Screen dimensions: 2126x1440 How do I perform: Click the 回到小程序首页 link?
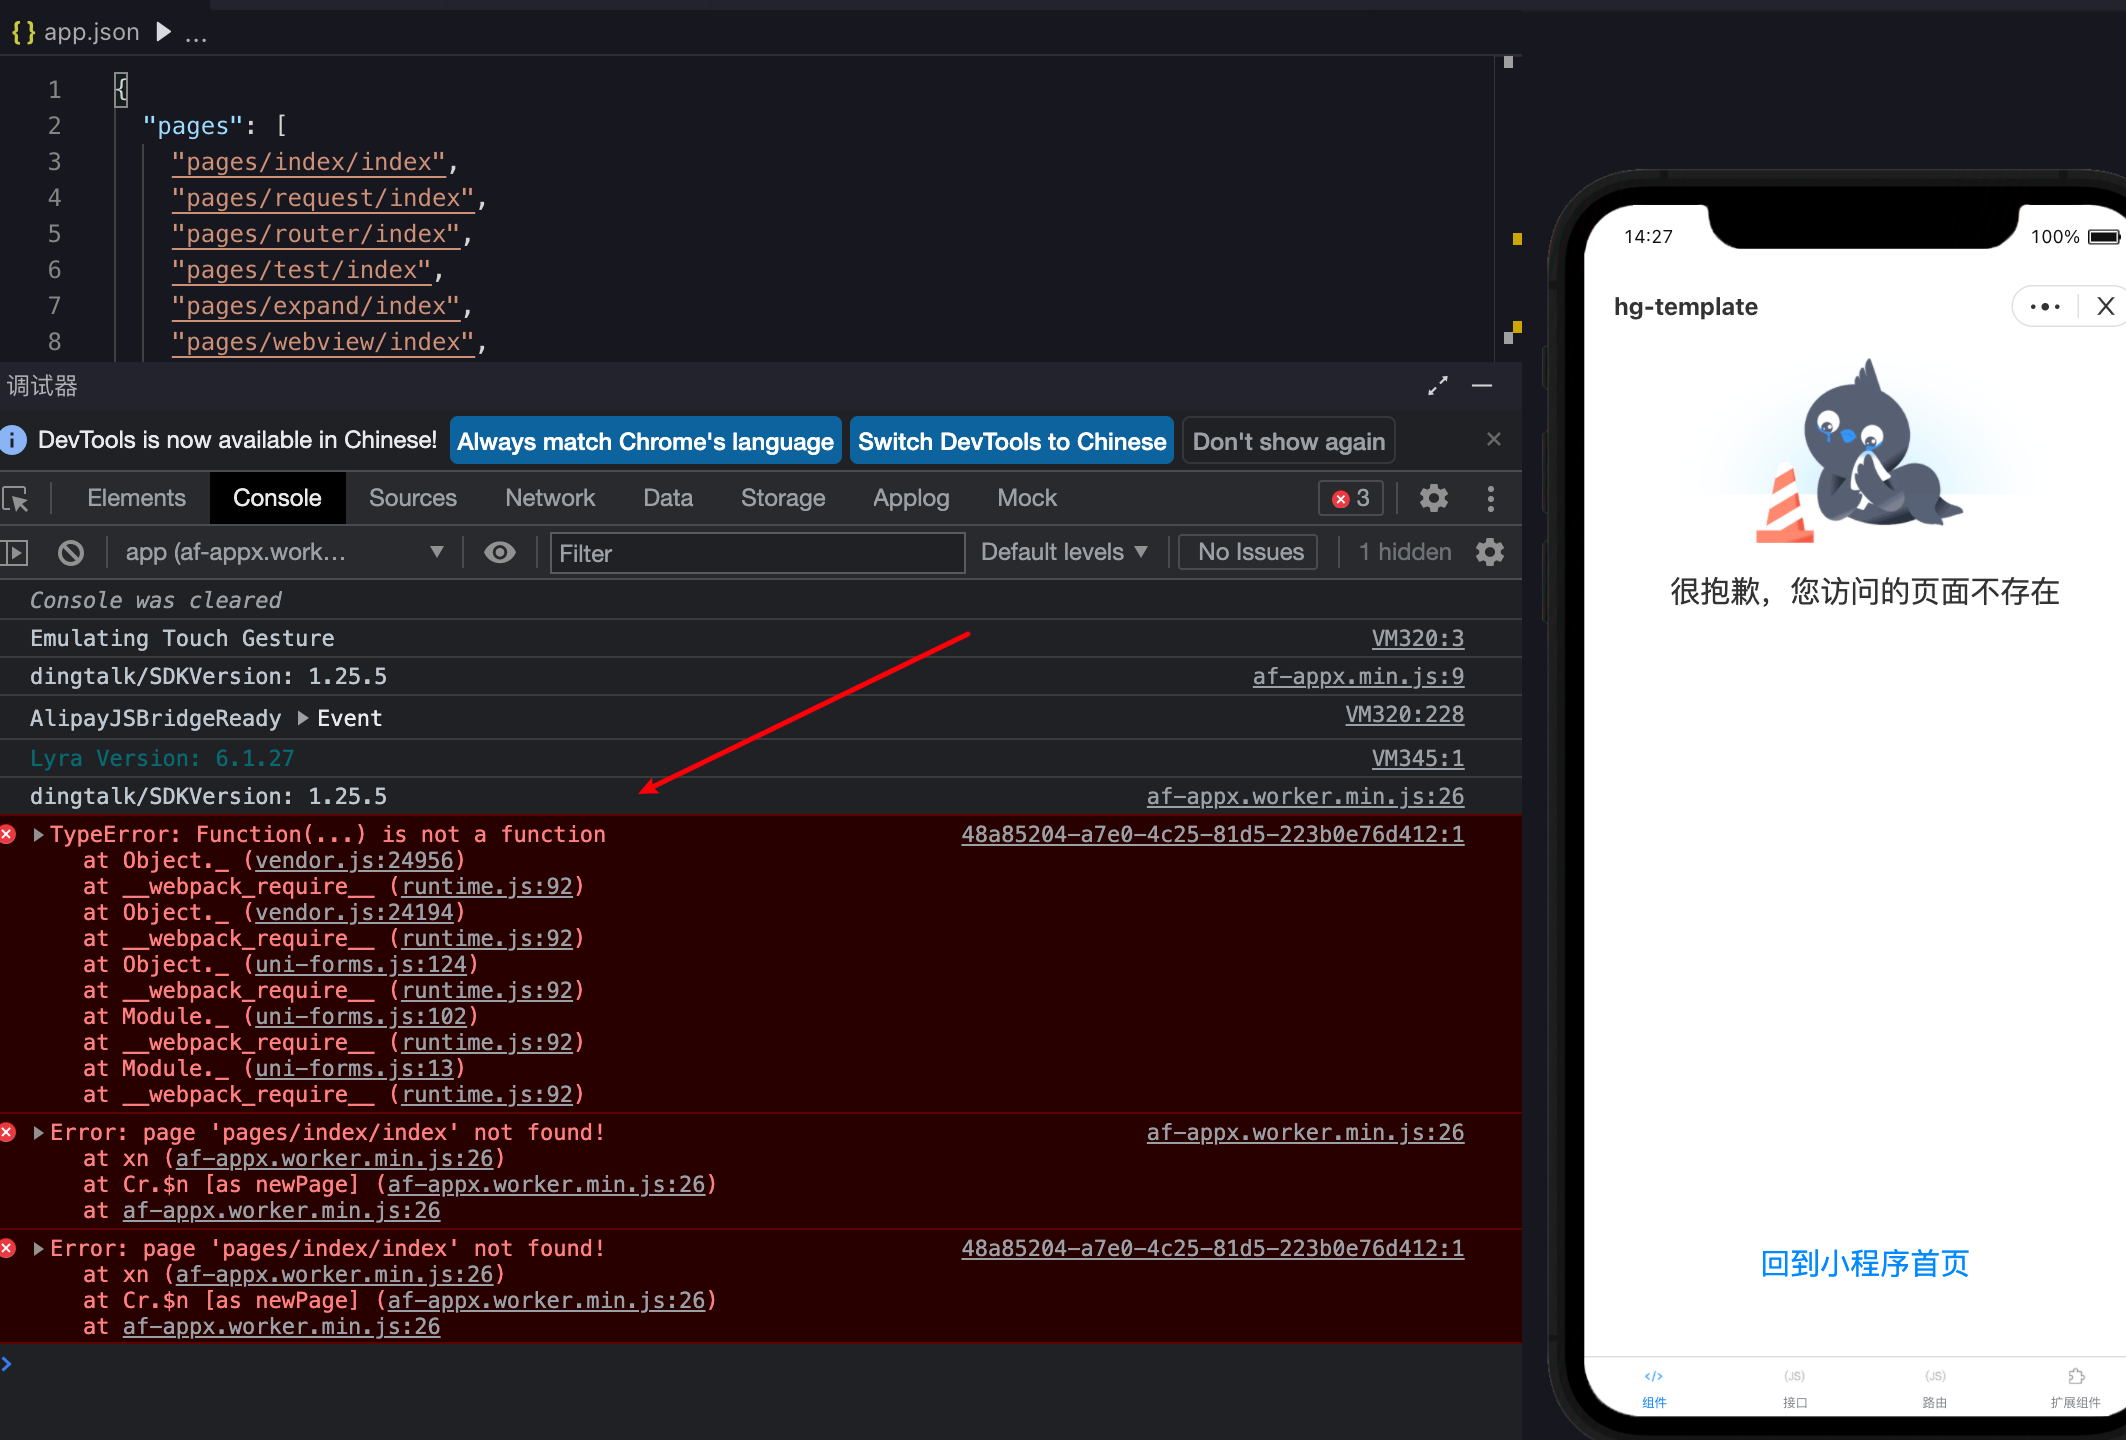[1863, 1264]
